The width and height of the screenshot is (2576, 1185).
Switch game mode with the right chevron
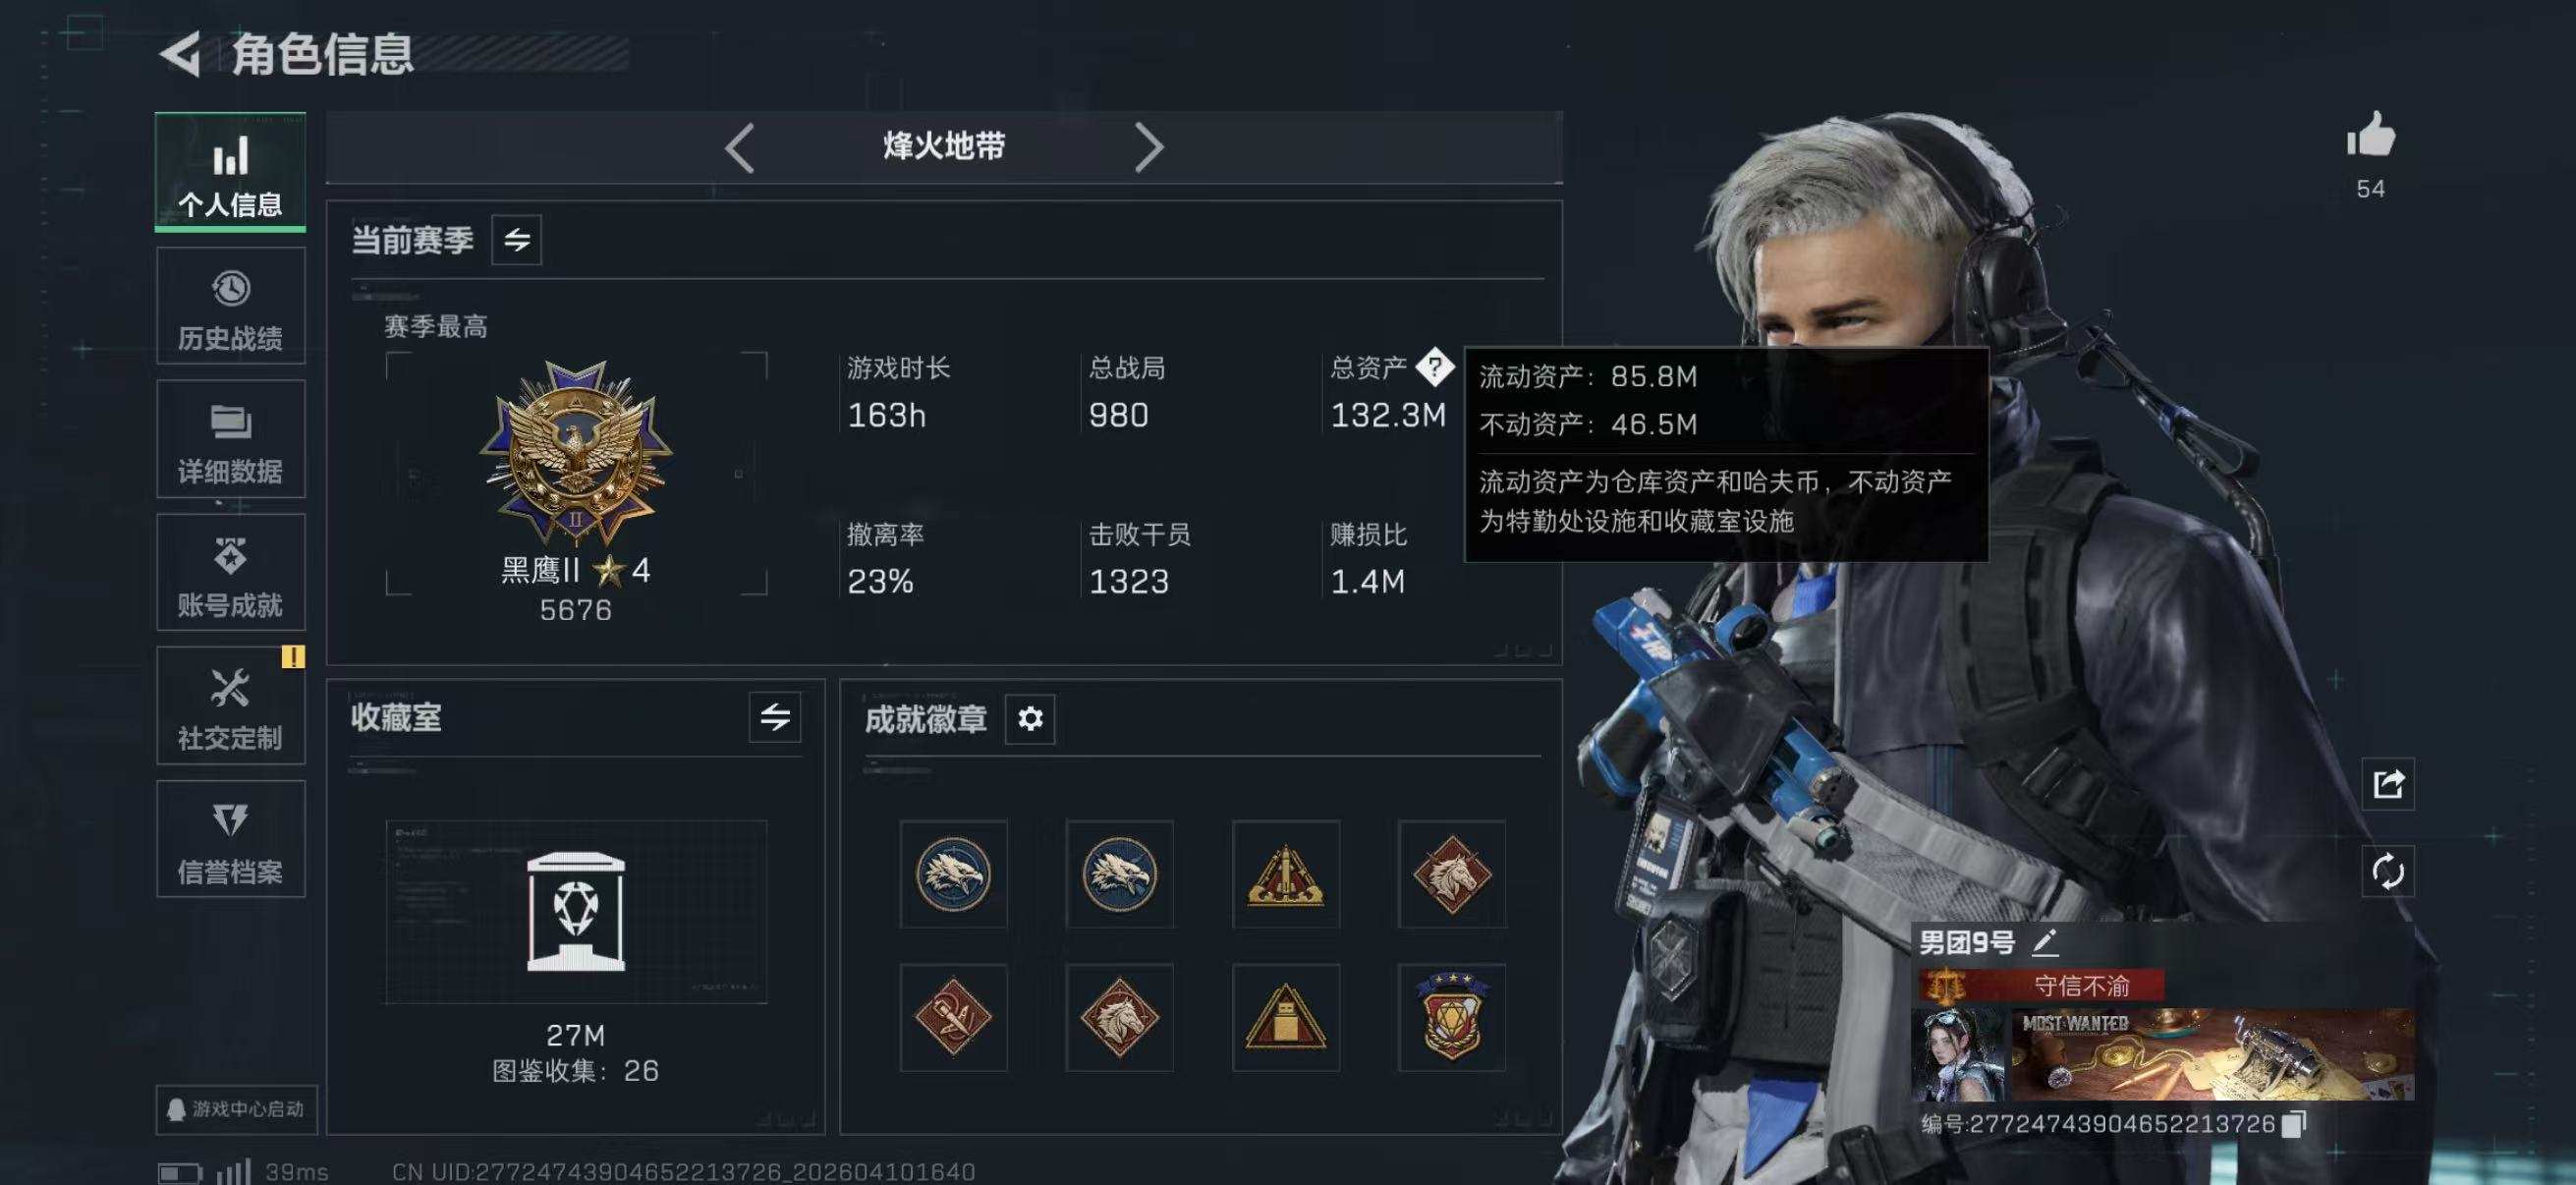(x=1148, y=148)
